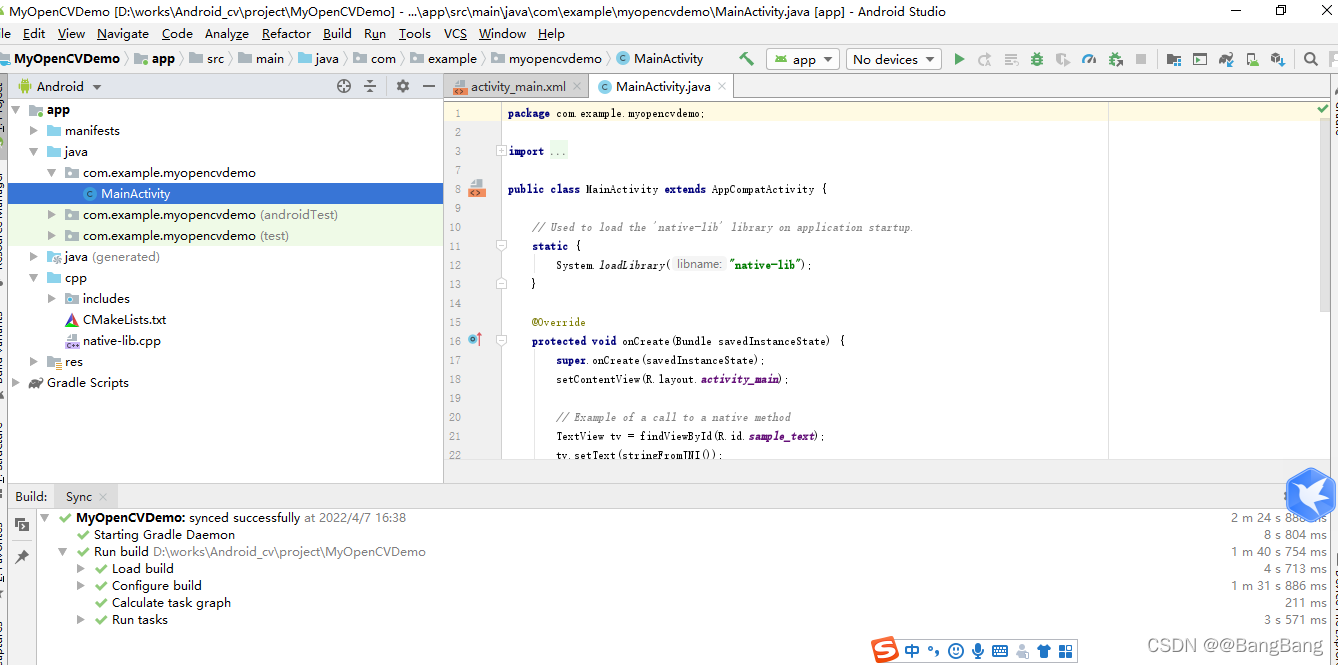Open the Refactor menu
This screenshot has width=1338, height=665.
tap(286, 33)
